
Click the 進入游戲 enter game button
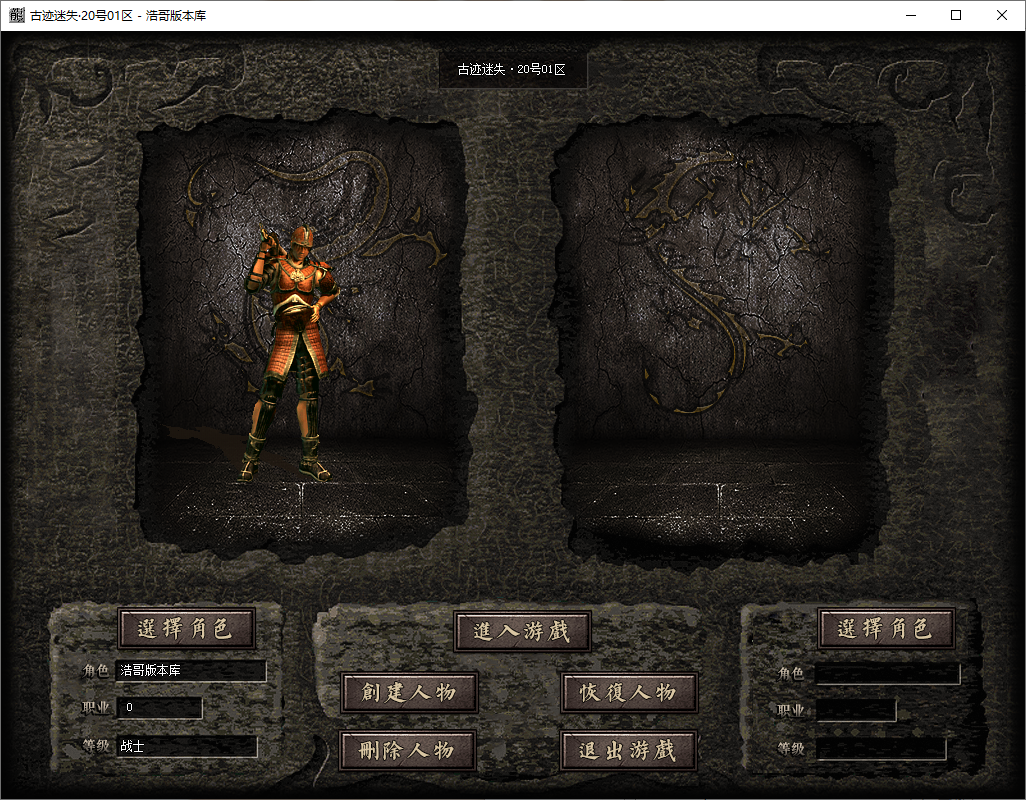[x=522, y=631]
